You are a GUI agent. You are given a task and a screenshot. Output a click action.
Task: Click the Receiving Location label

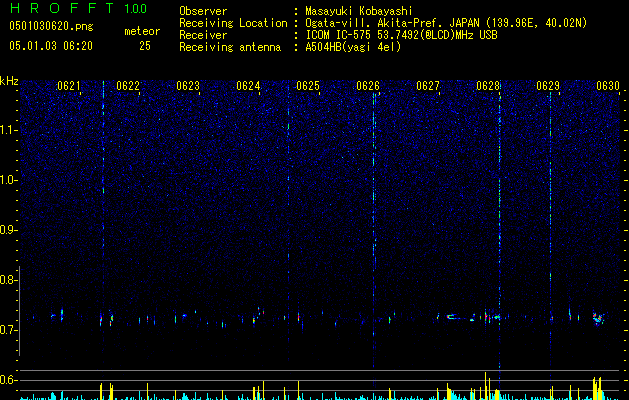pyautogui.click(x=233, y=23)
